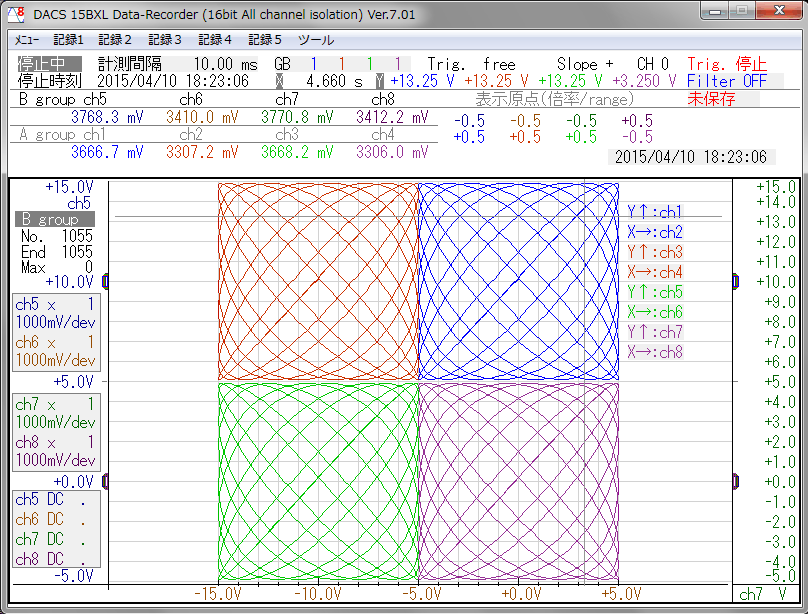Click the Y↑:ch1 legend entry

(x=655, y=212)
